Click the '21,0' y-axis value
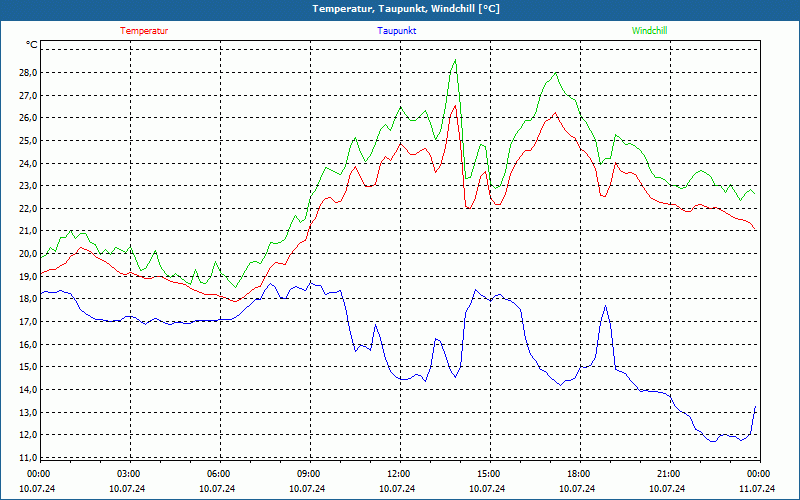 coord(28,231)
